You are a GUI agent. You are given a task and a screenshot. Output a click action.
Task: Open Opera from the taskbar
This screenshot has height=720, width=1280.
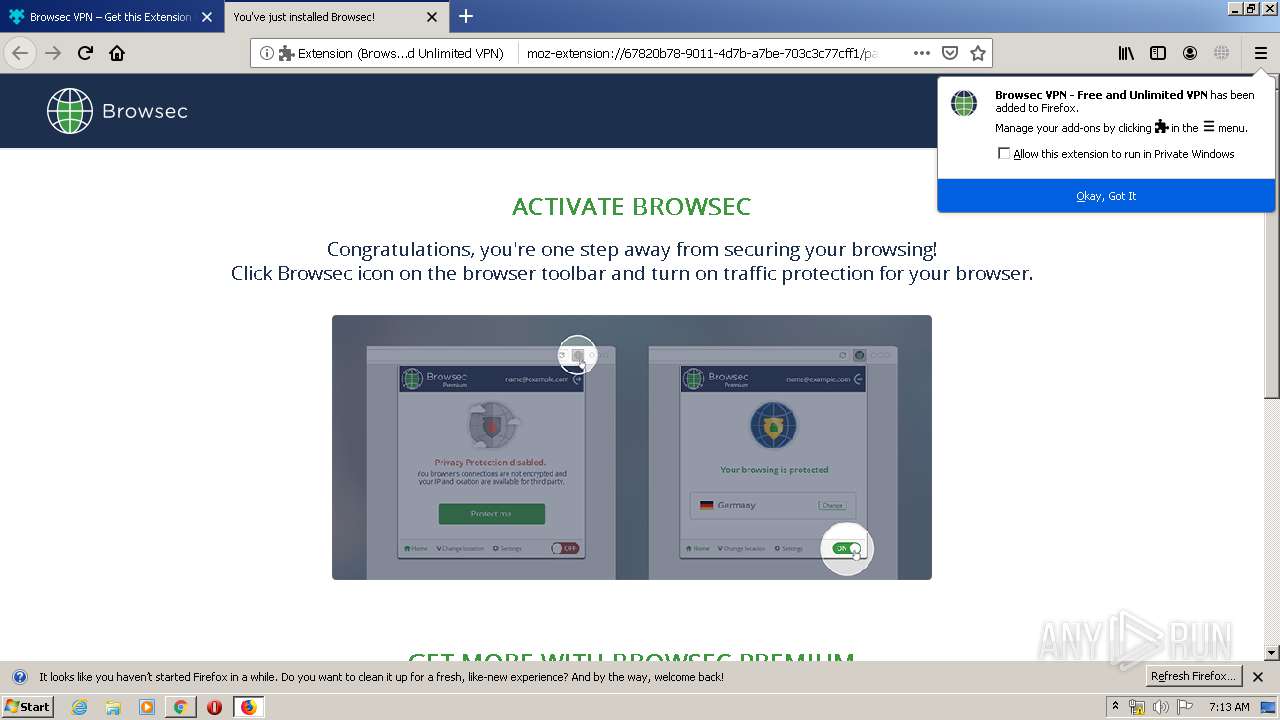click(214, 707)
